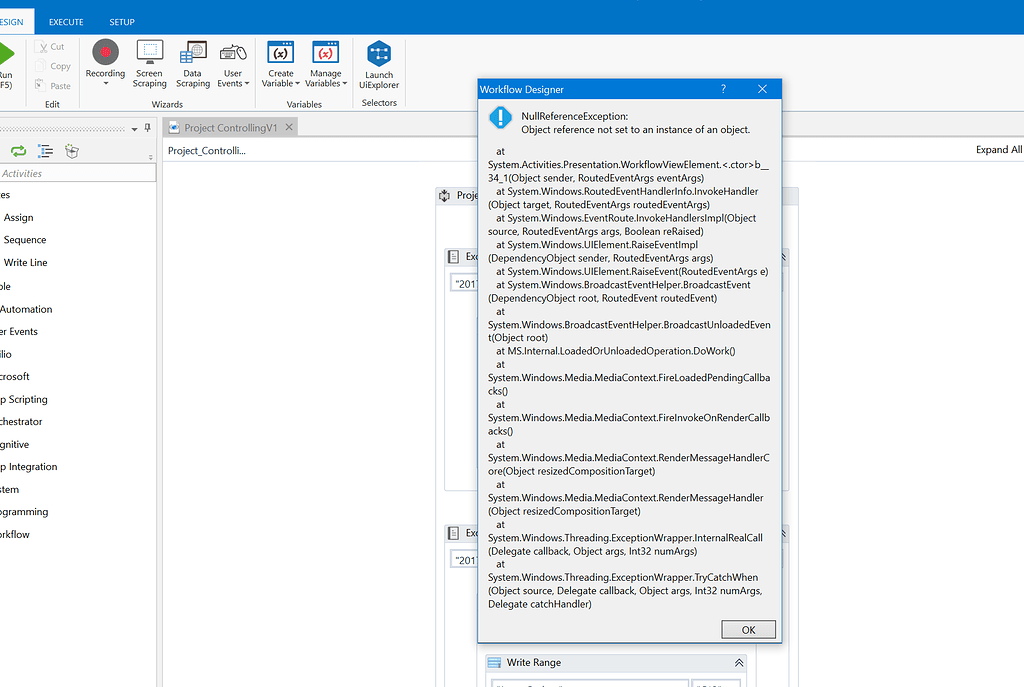Refresh the Activities panel with the green arrows icon
Screen dimensions: 1024x687
point(19,150)
